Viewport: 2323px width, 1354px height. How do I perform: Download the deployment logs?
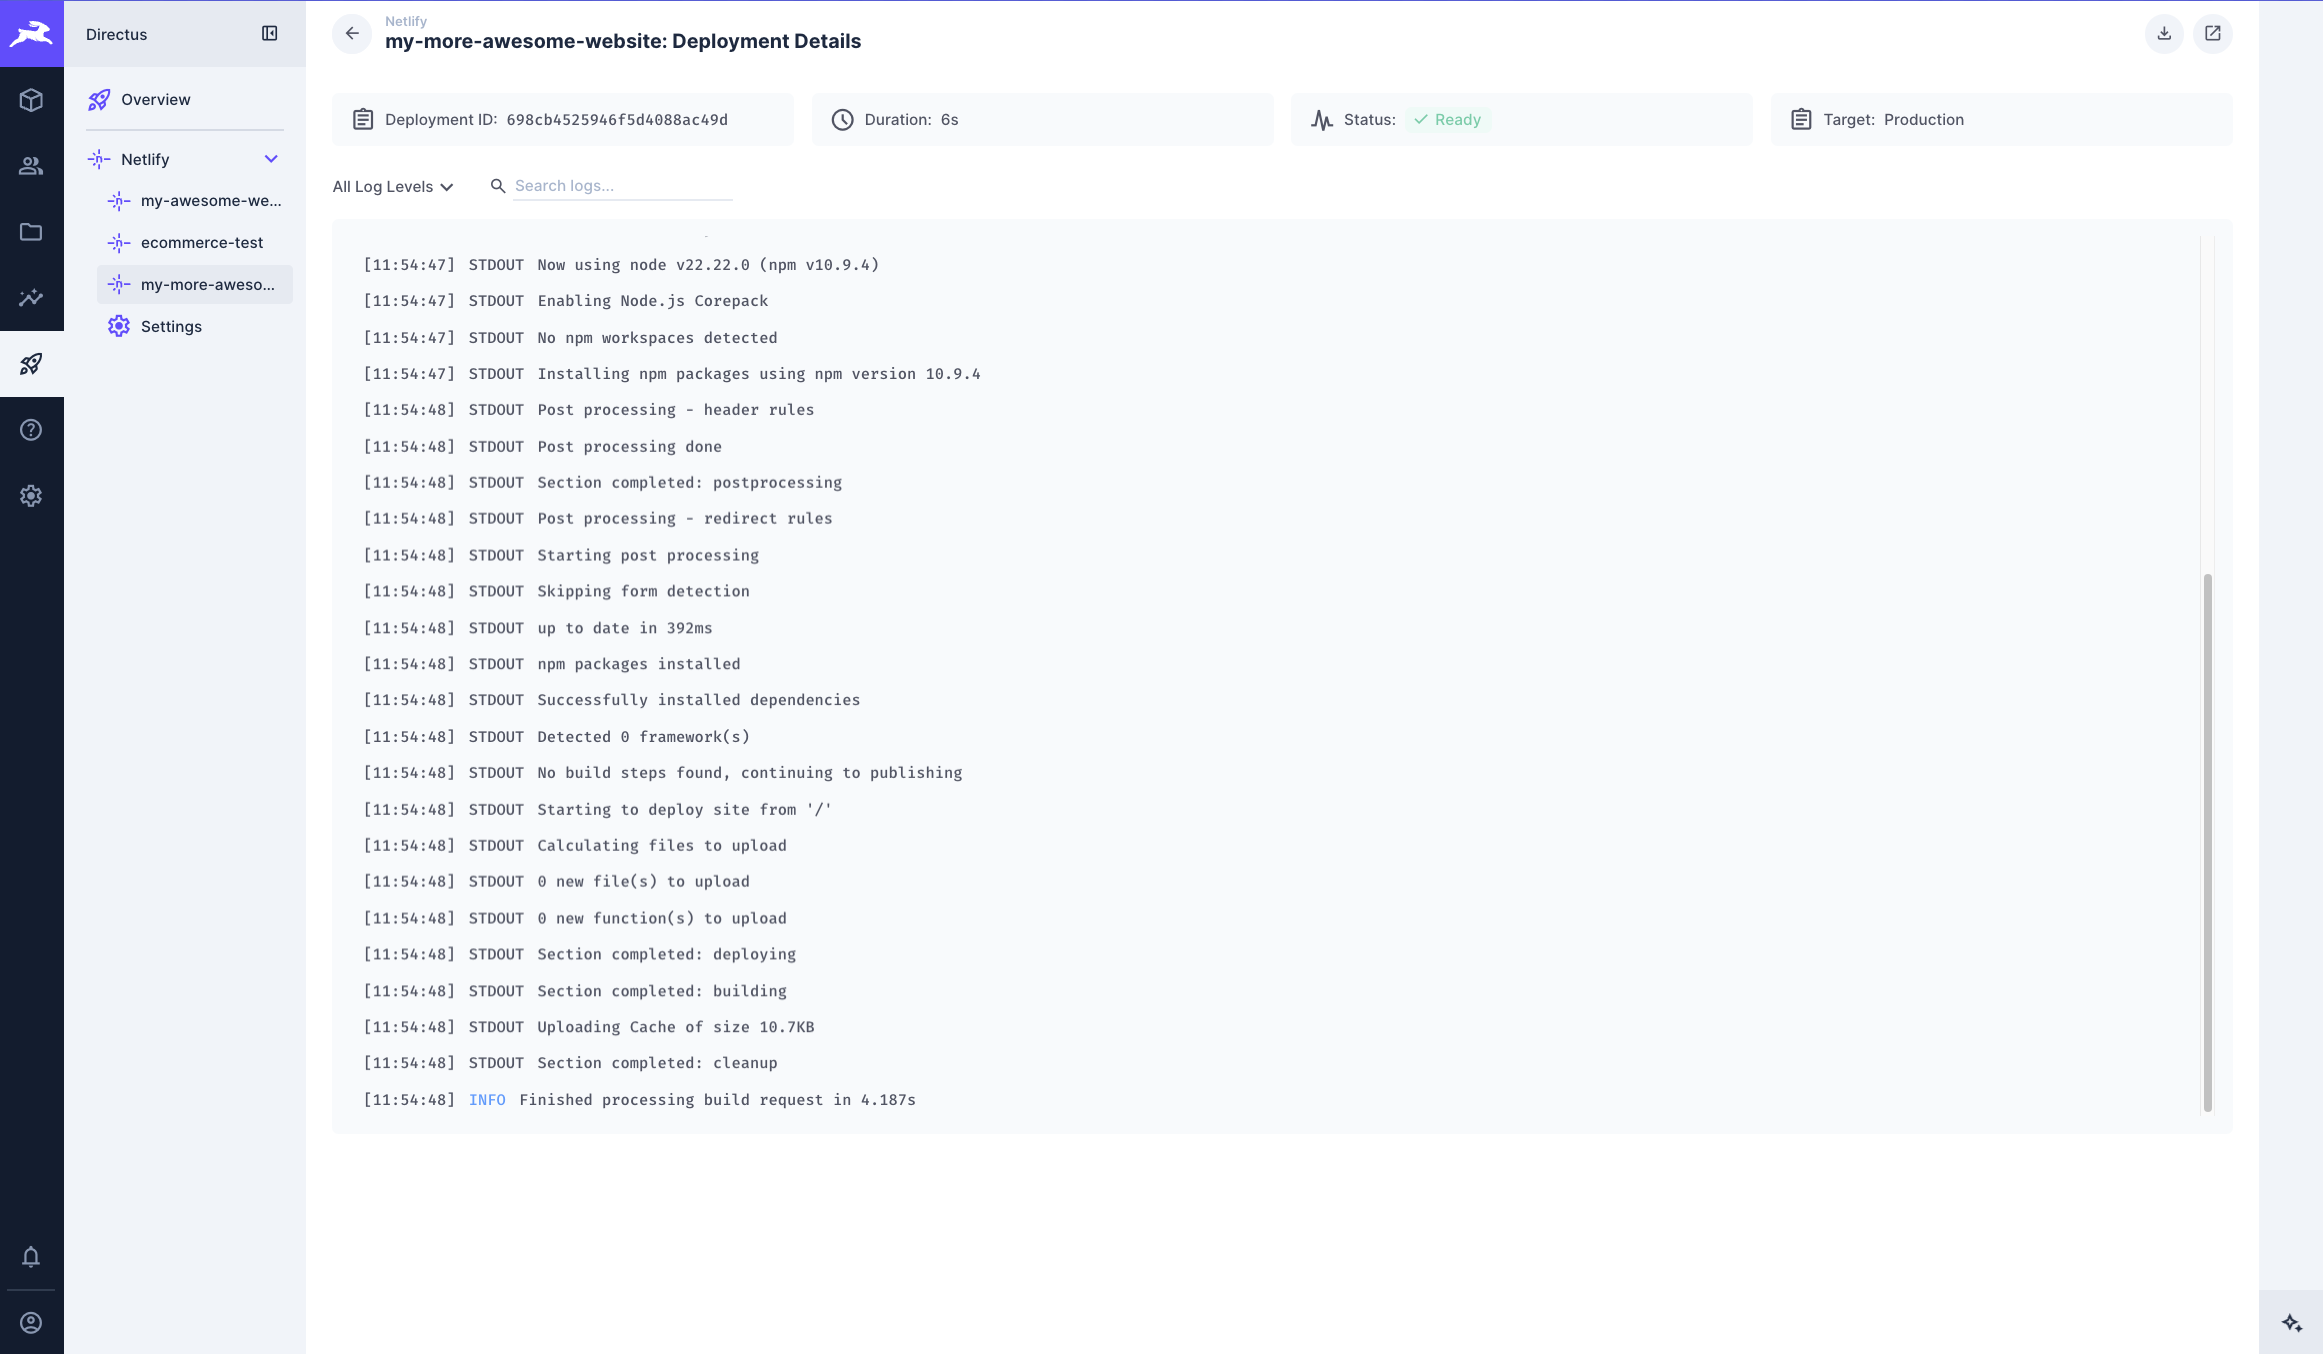click(x=2163, y=33)
